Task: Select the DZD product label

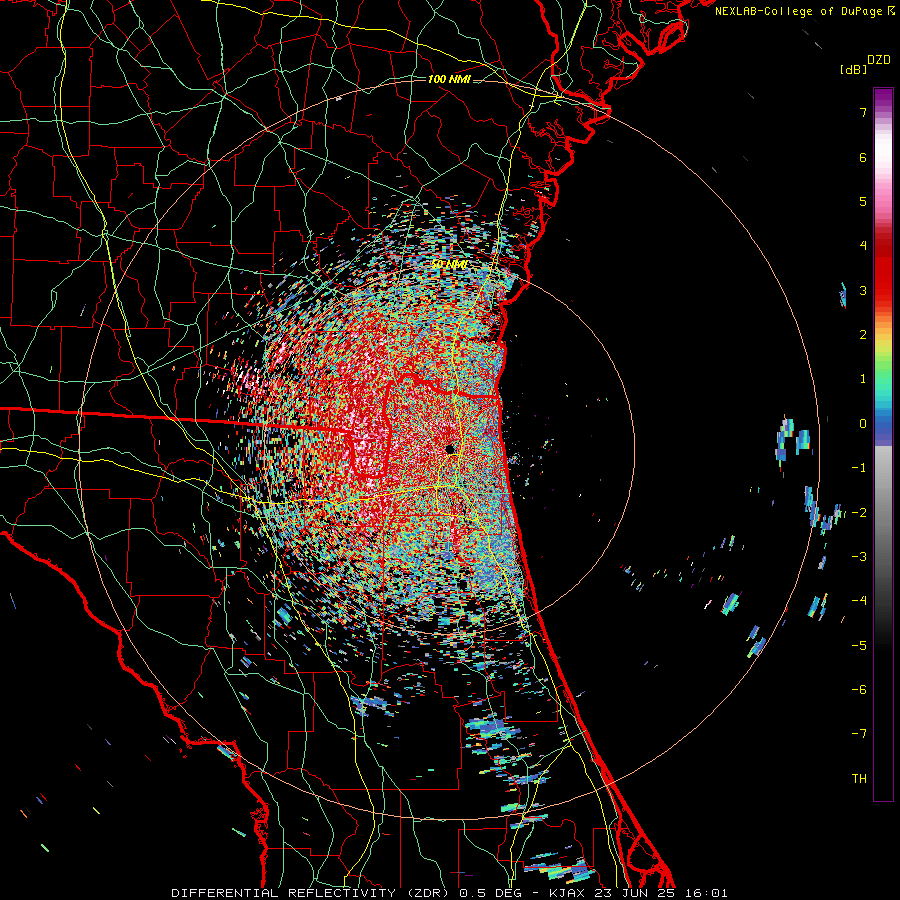Action: pos(879,60)
